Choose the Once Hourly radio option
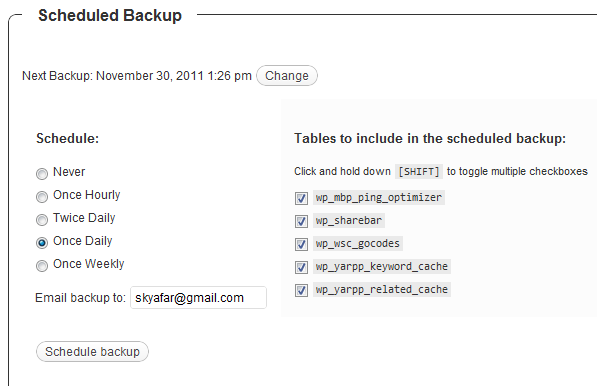 (42, 196)
